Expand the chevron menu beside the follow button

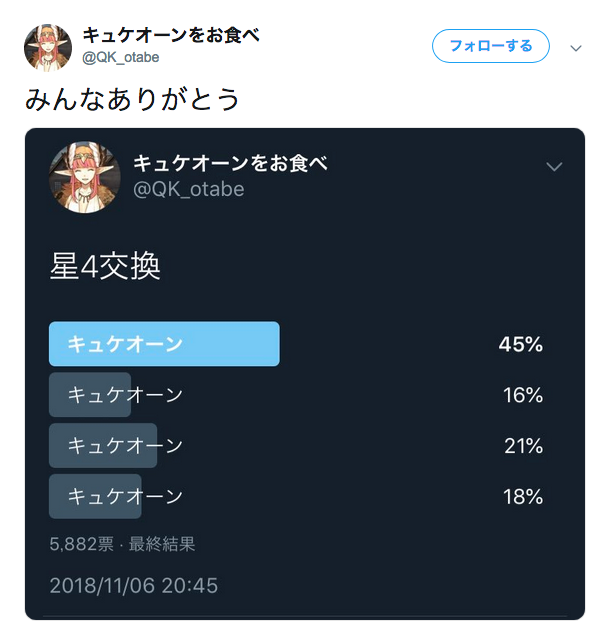[x=576, y=47]
